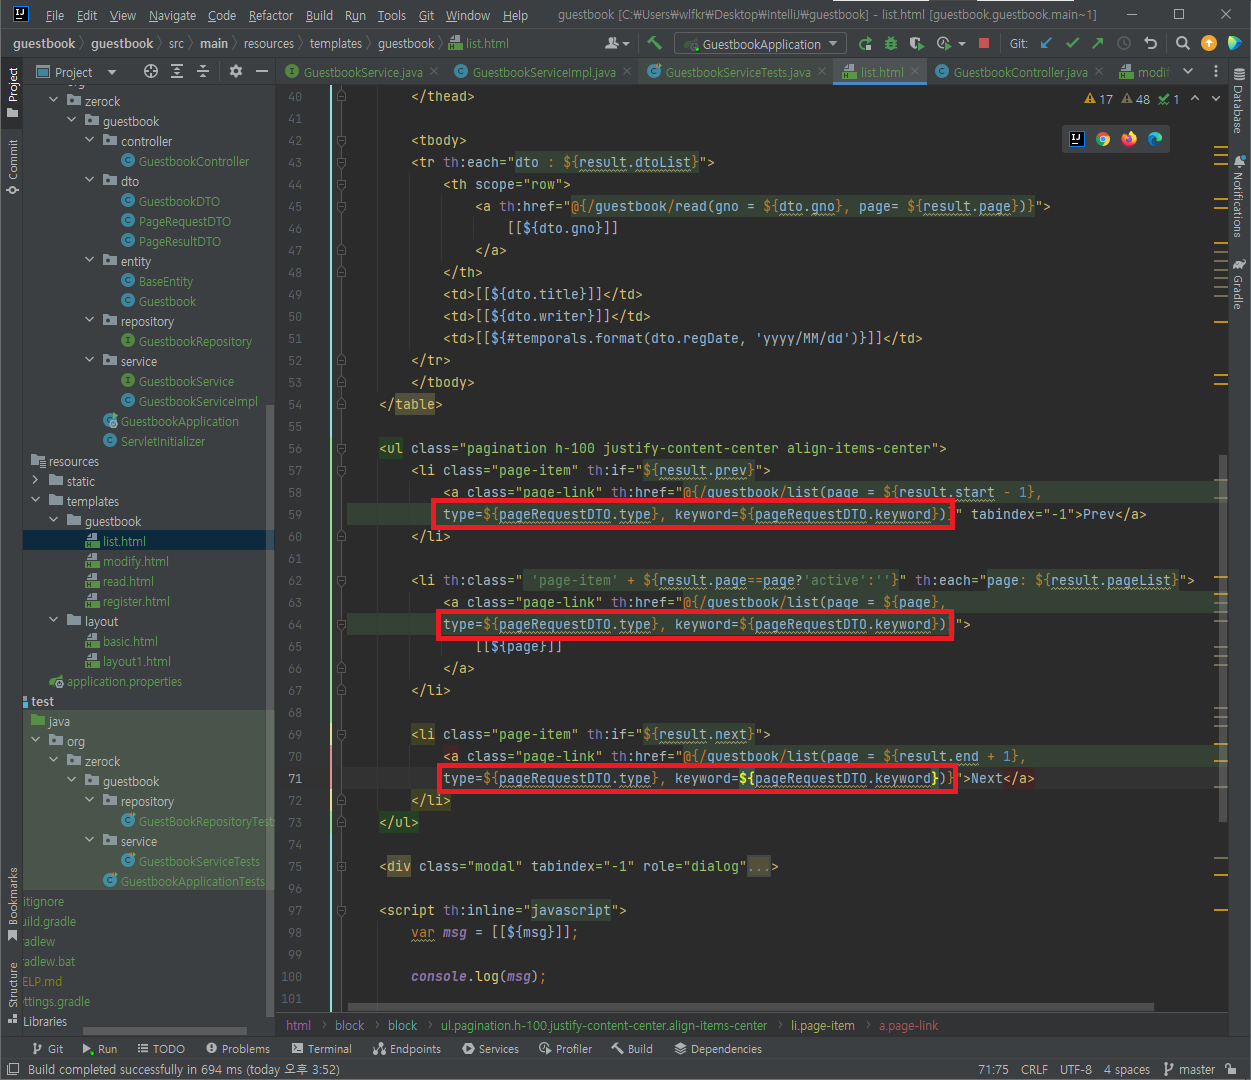1251x1080 pixels.
Task: Select application.properties file
Action: [124, 681]
